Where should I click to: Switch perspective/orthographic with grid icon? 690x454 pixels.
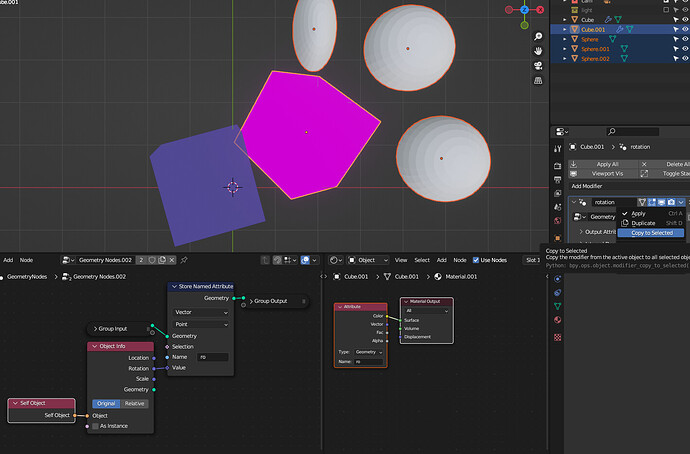click(538, 81)
